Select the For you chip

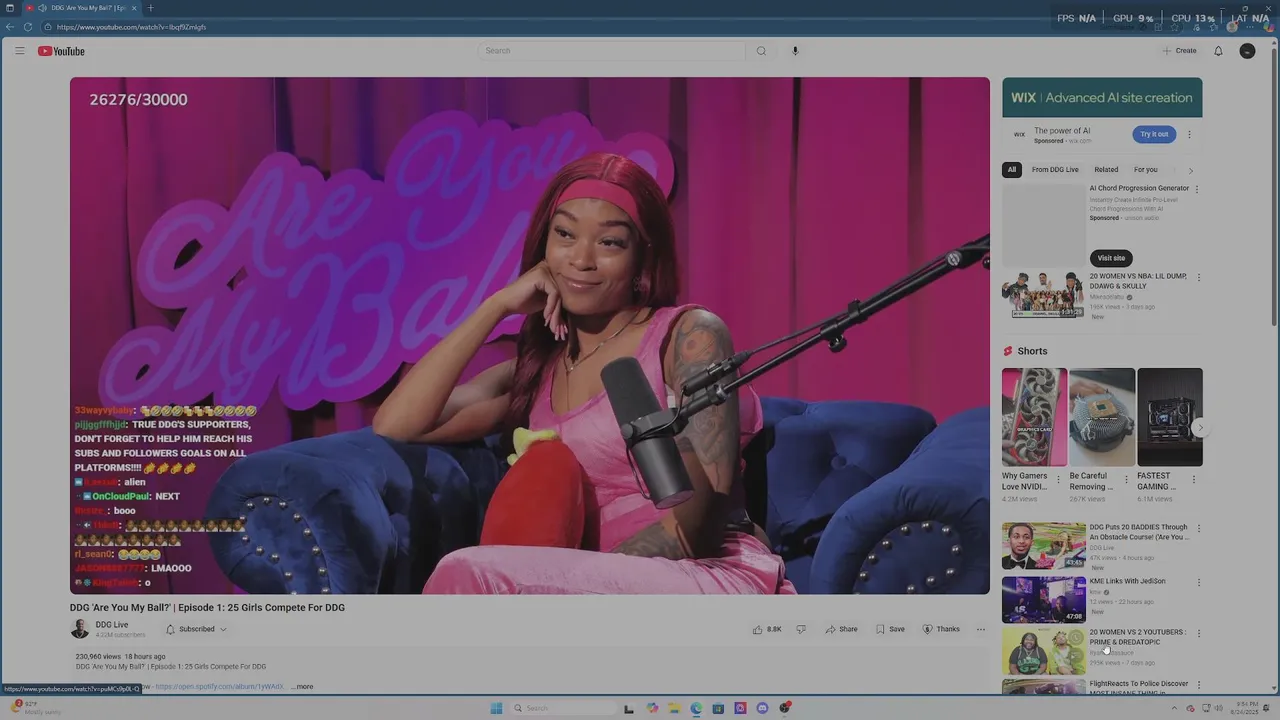coord(1145,170)
